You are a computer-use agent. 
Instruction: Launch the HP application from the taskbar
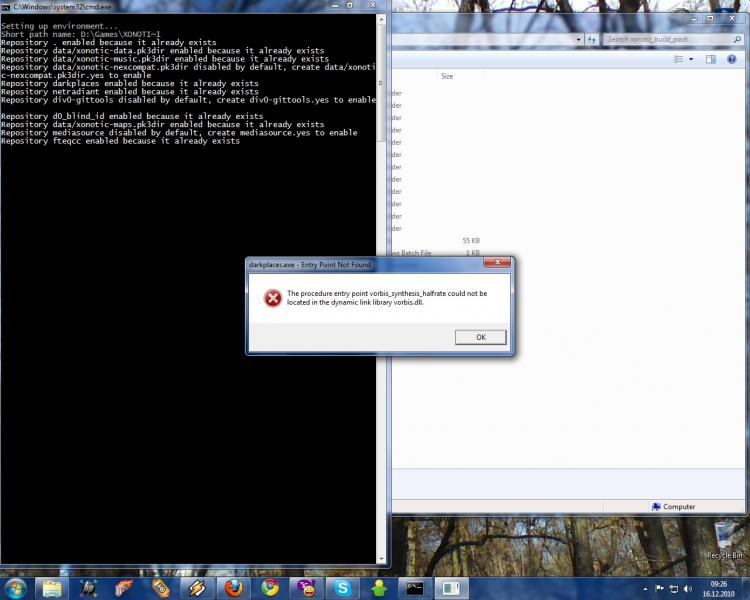88,588
